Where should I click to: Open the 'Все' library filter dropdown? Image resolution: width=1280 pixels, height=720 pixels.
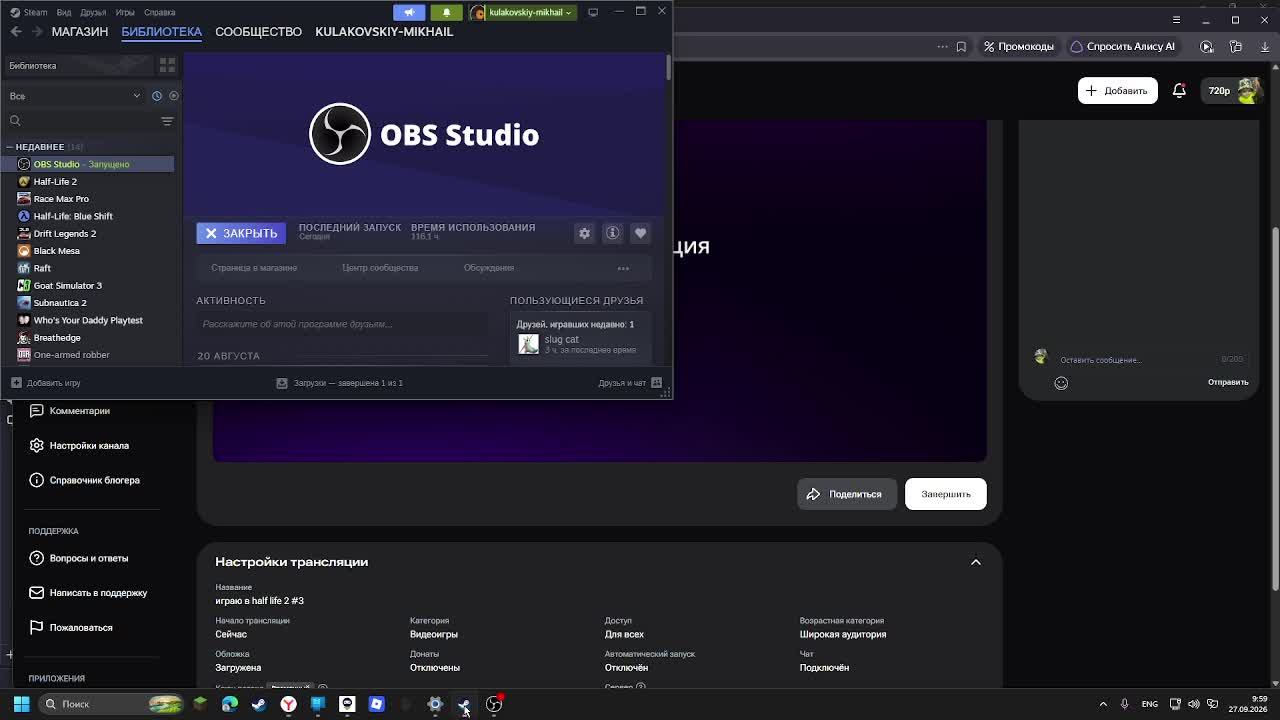(x=75, y=96)
